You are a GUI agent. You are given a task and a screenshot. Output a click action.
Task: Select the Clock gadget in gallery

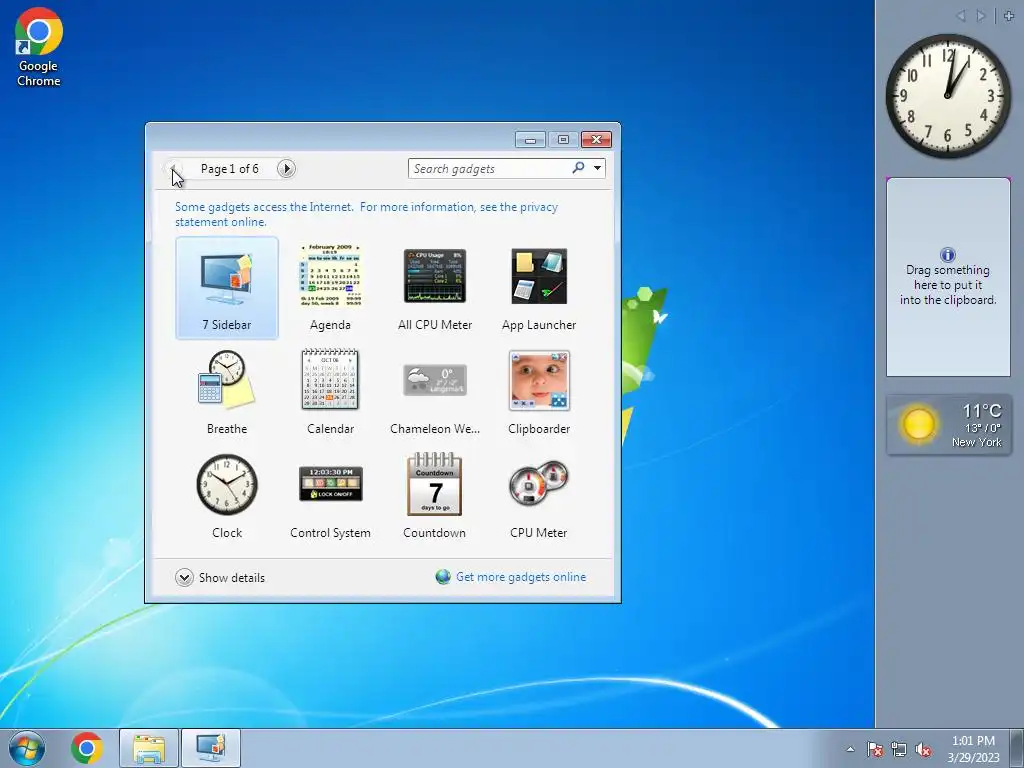point(227,496)
